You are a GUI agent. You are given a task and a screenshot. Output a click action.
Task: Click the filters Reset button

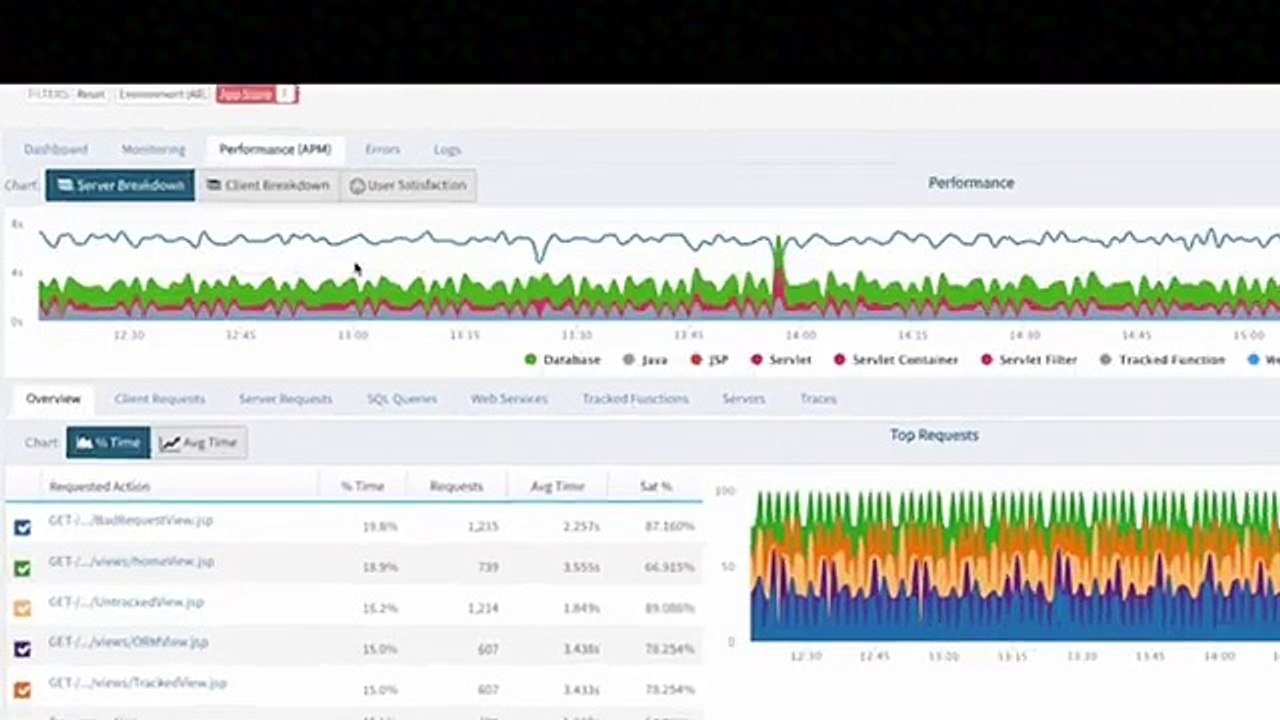[90, 94]
